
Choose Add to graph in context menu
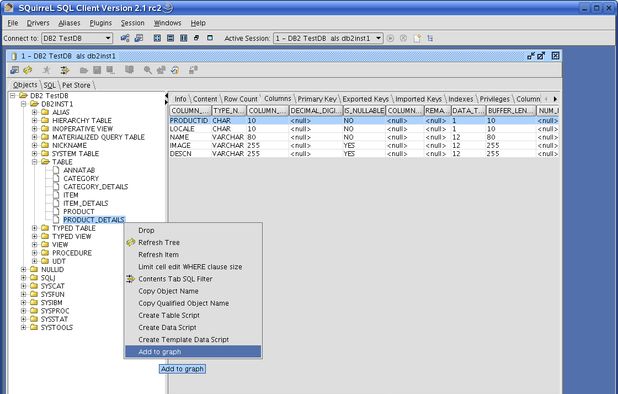[193, 352]
